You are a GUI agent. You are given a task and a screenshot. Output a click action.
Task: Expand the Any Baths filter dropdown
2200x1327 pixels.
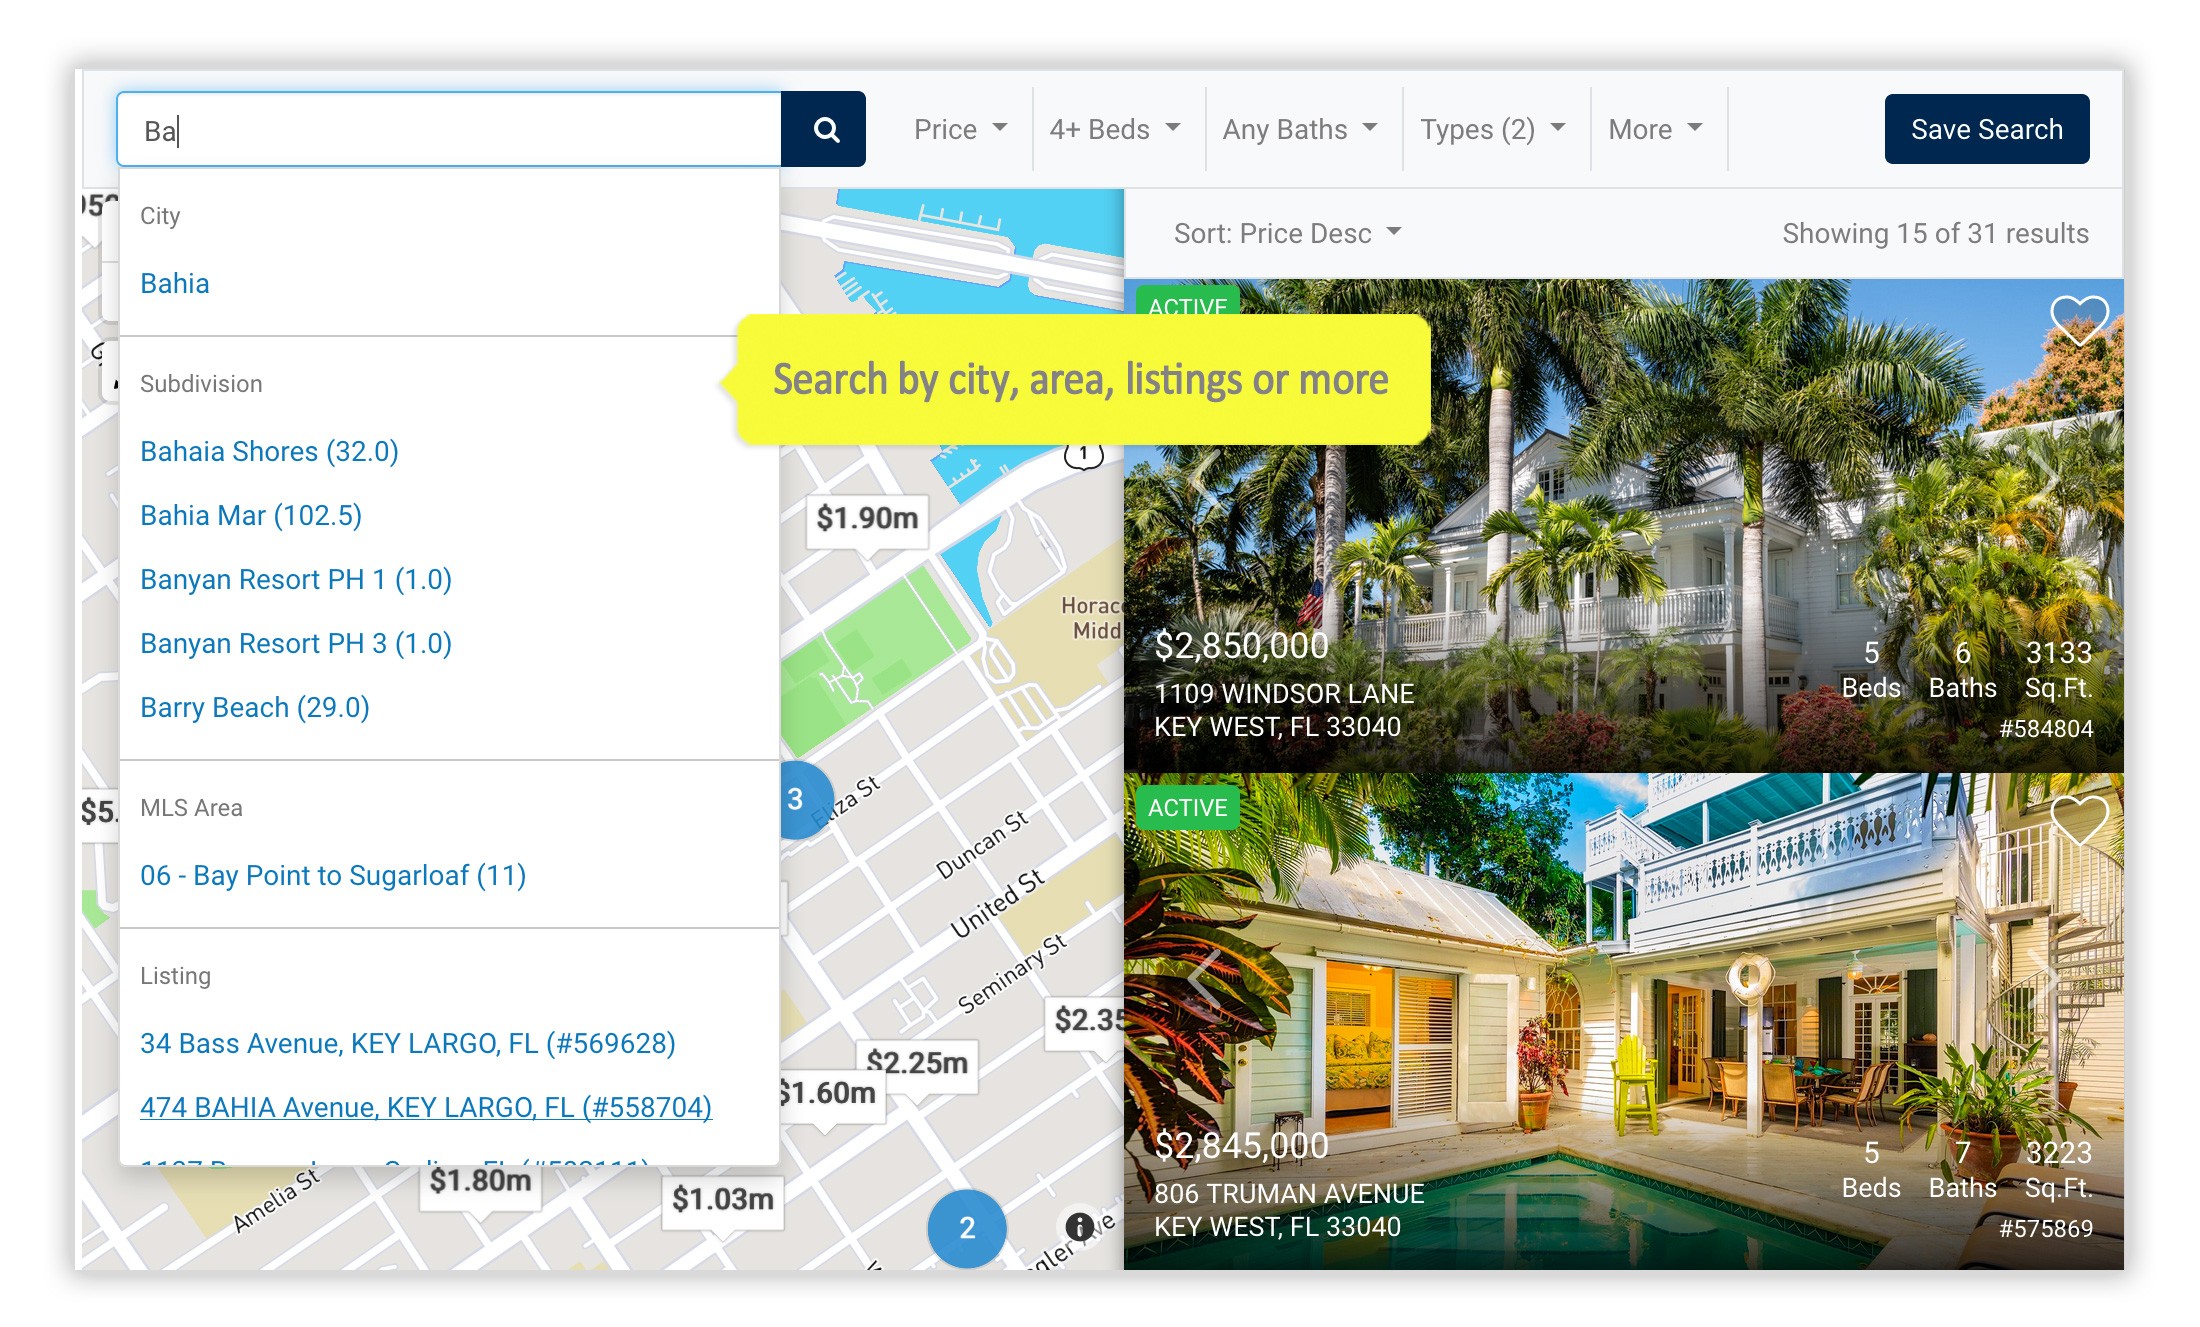[x=1298, y=129]
